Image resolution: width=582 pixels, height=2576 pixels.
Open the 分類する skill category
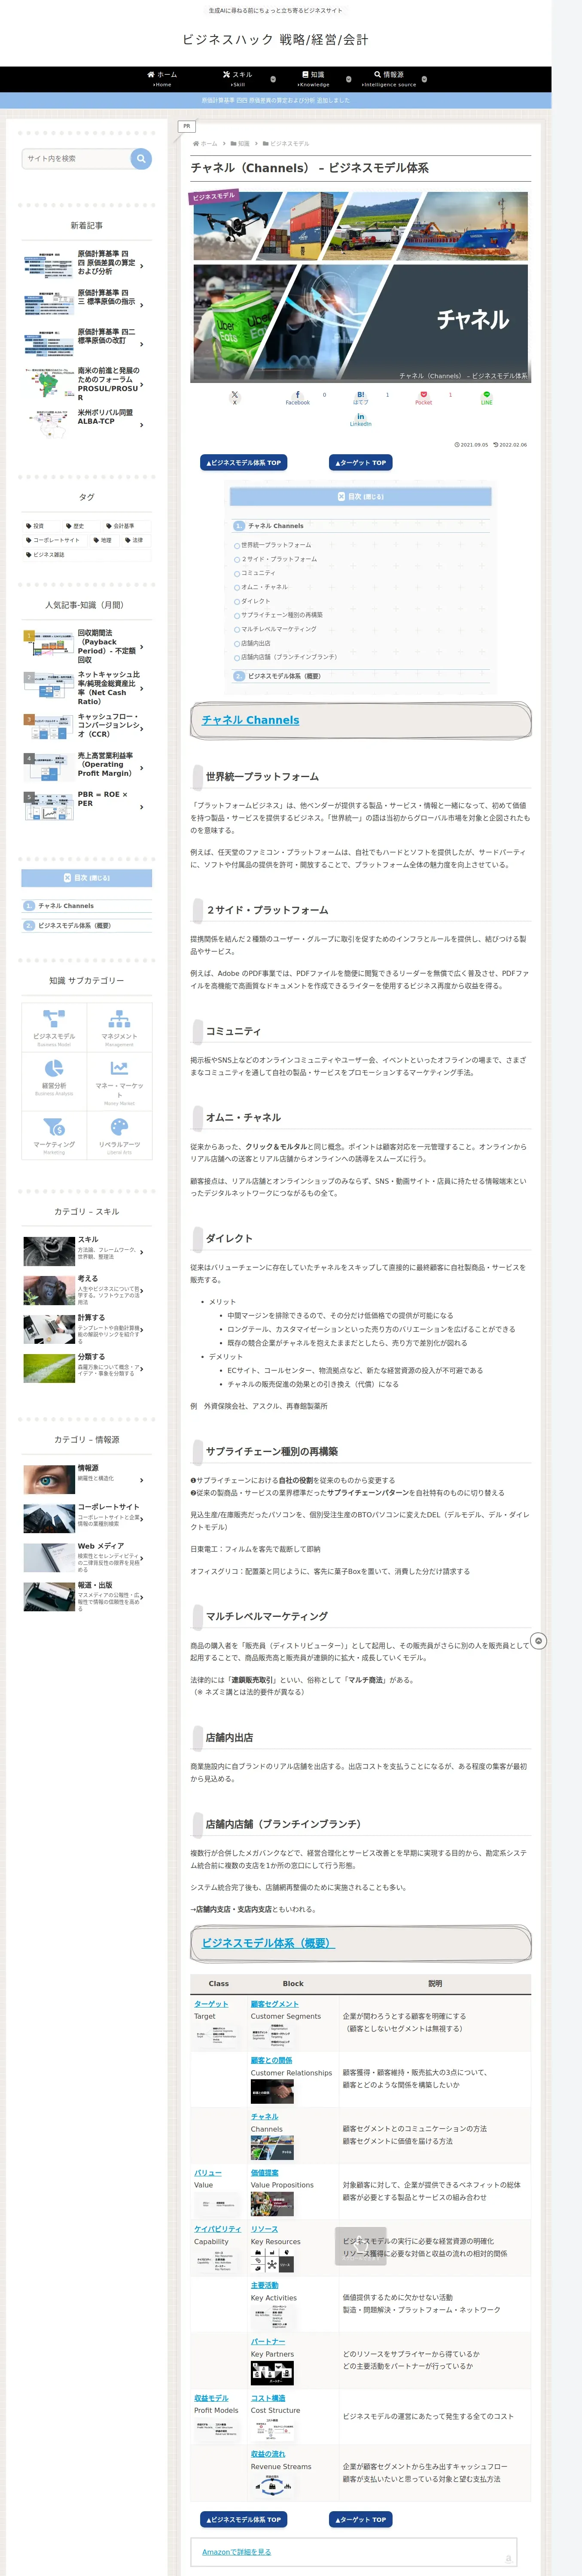point(87,1368)
